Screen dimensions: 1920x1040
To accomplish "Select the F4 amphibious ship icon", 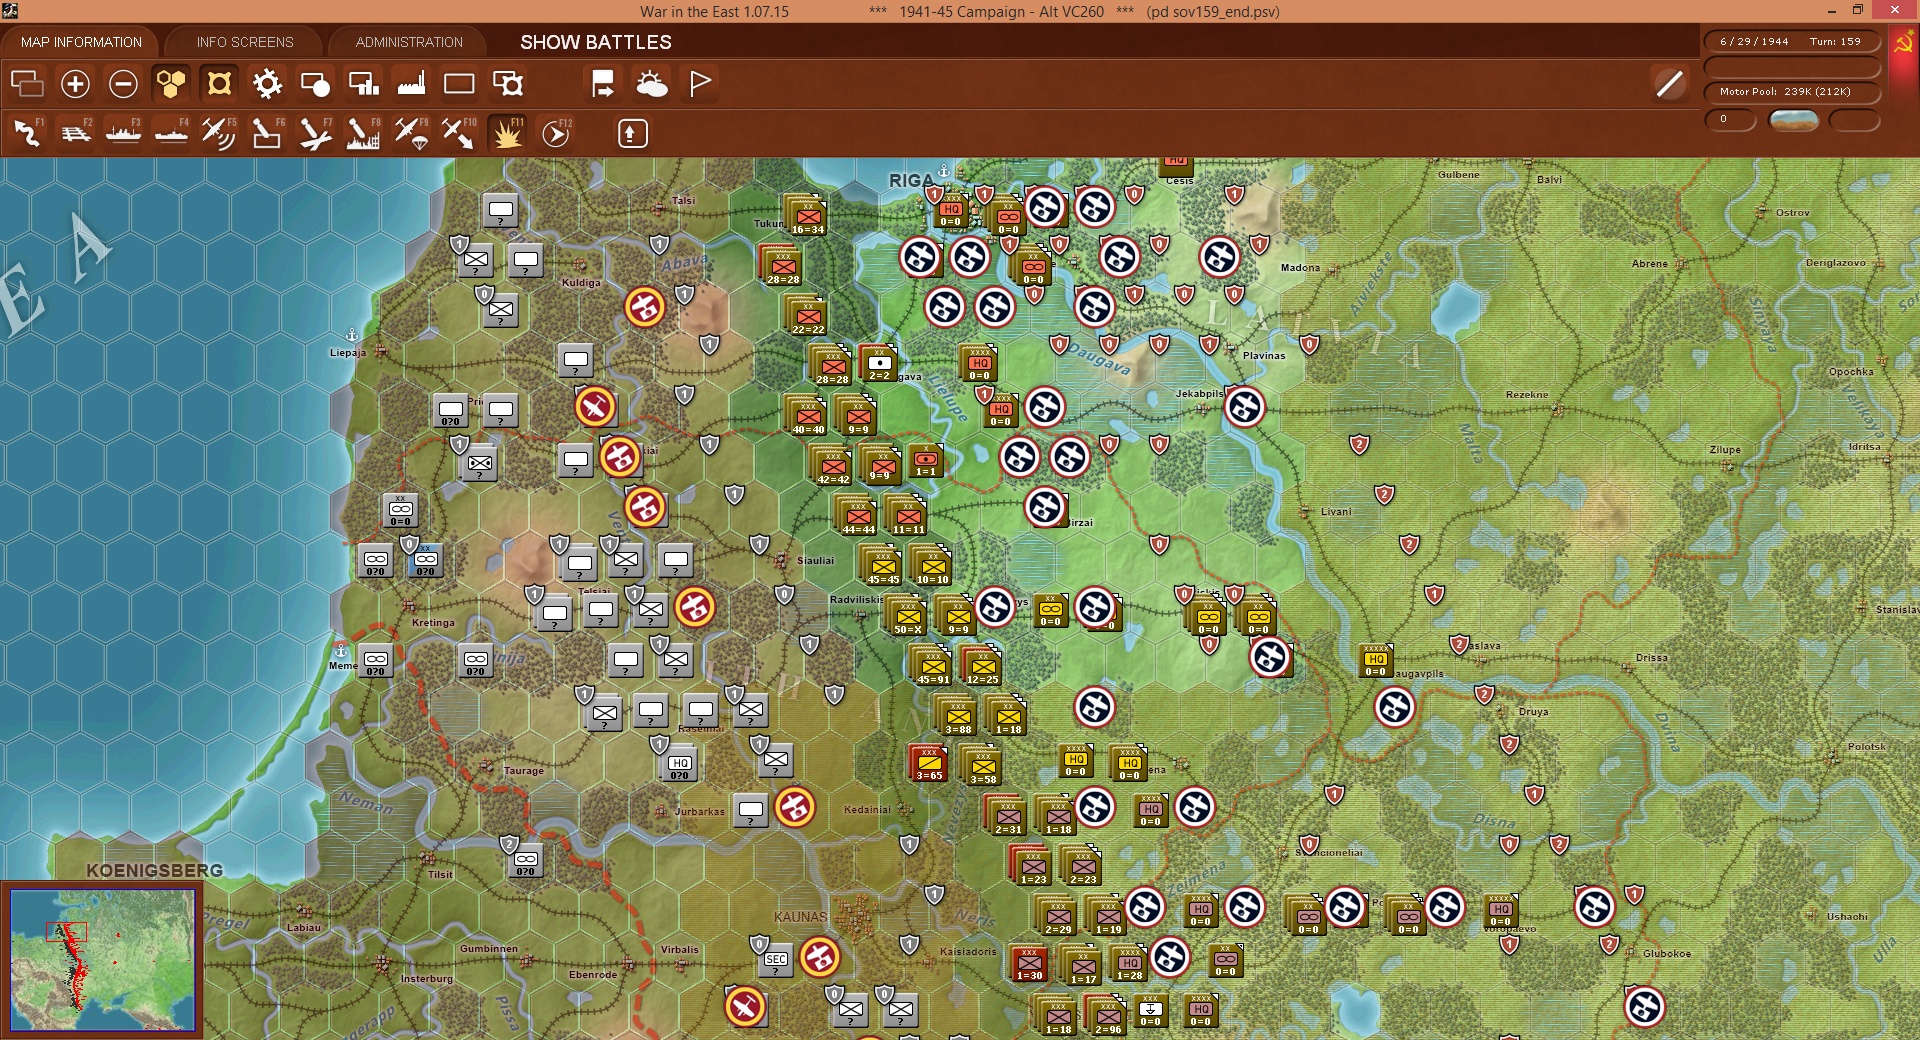I will (171, 133).
